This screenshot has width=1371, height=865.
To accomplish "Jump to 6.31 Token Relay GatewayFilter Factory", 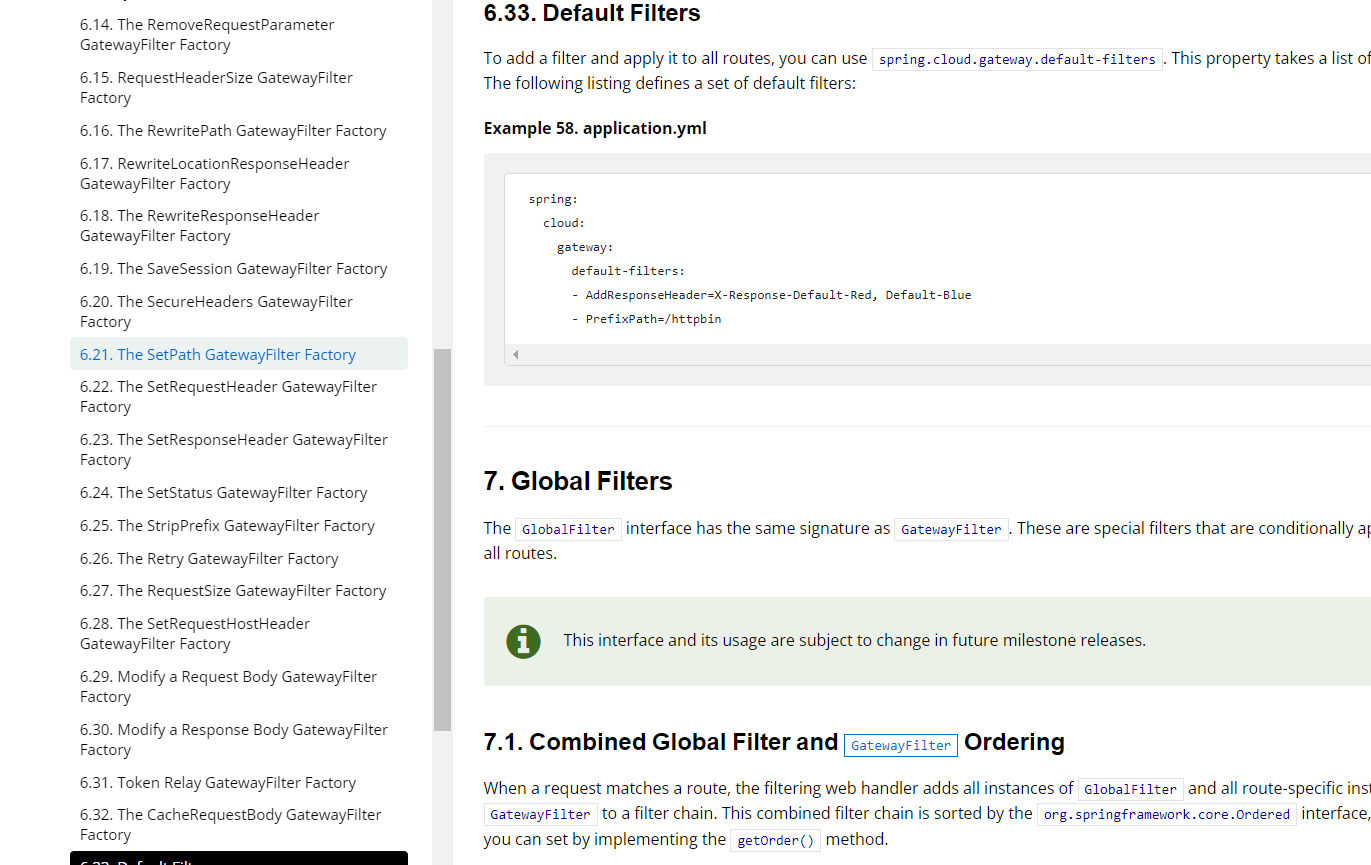I will pos(218,783).
